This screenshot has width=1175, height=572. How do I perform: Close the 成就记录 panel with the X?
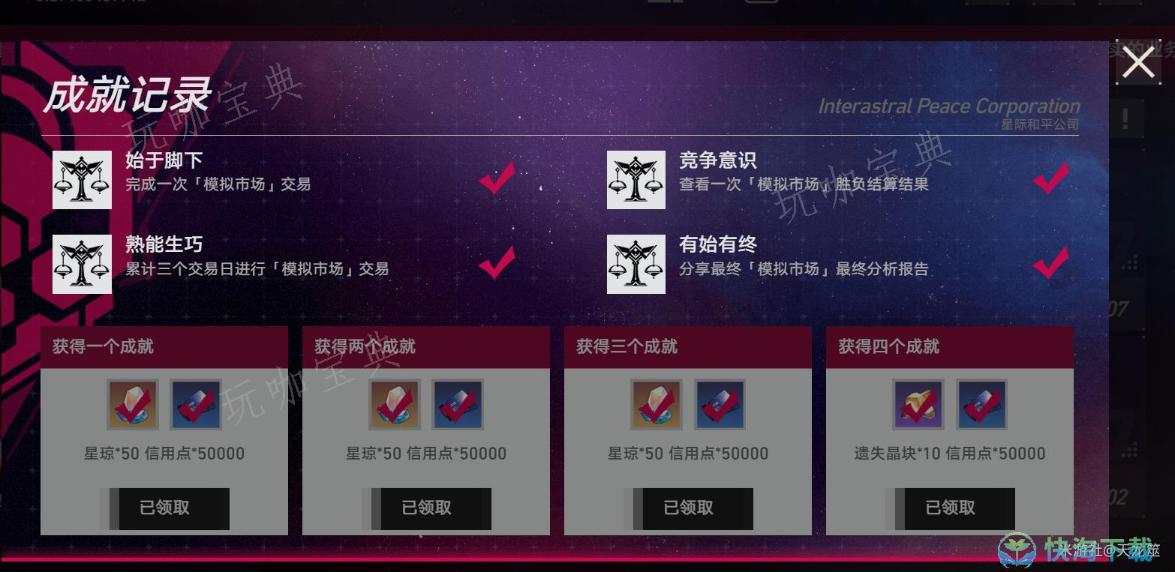[x=1138, y=62]
